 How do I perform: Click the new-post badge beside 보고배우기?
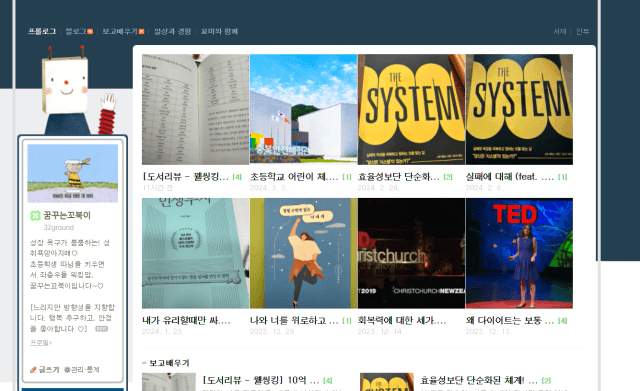[141, 31]
